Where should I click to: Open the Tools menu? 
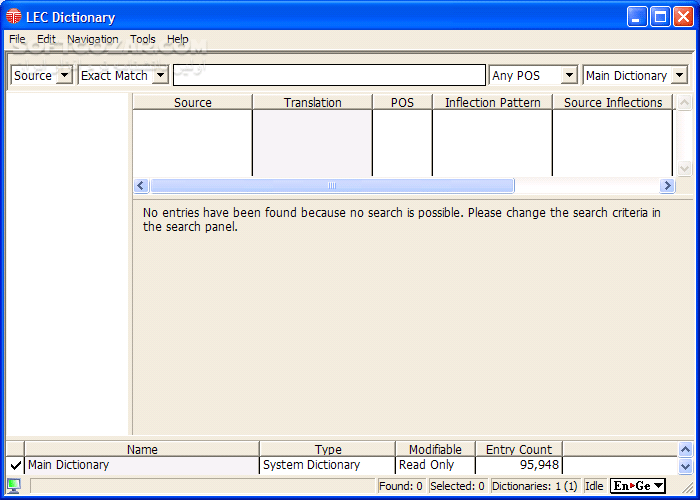(143, 39)
